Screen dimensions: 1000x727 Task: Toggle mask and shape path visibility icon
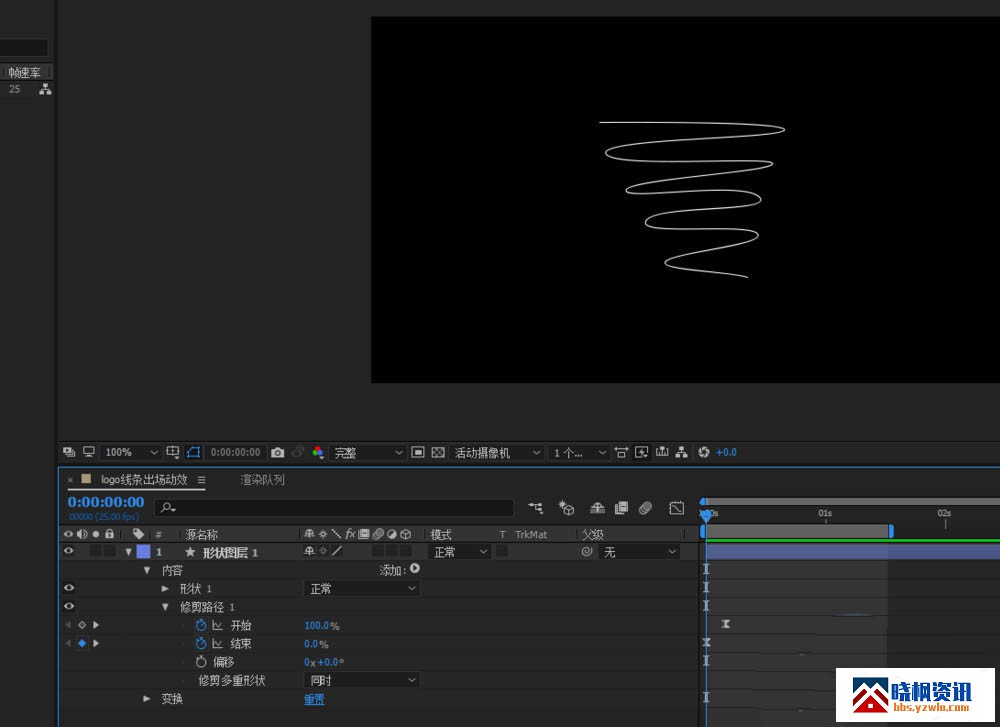click(194, 452)
